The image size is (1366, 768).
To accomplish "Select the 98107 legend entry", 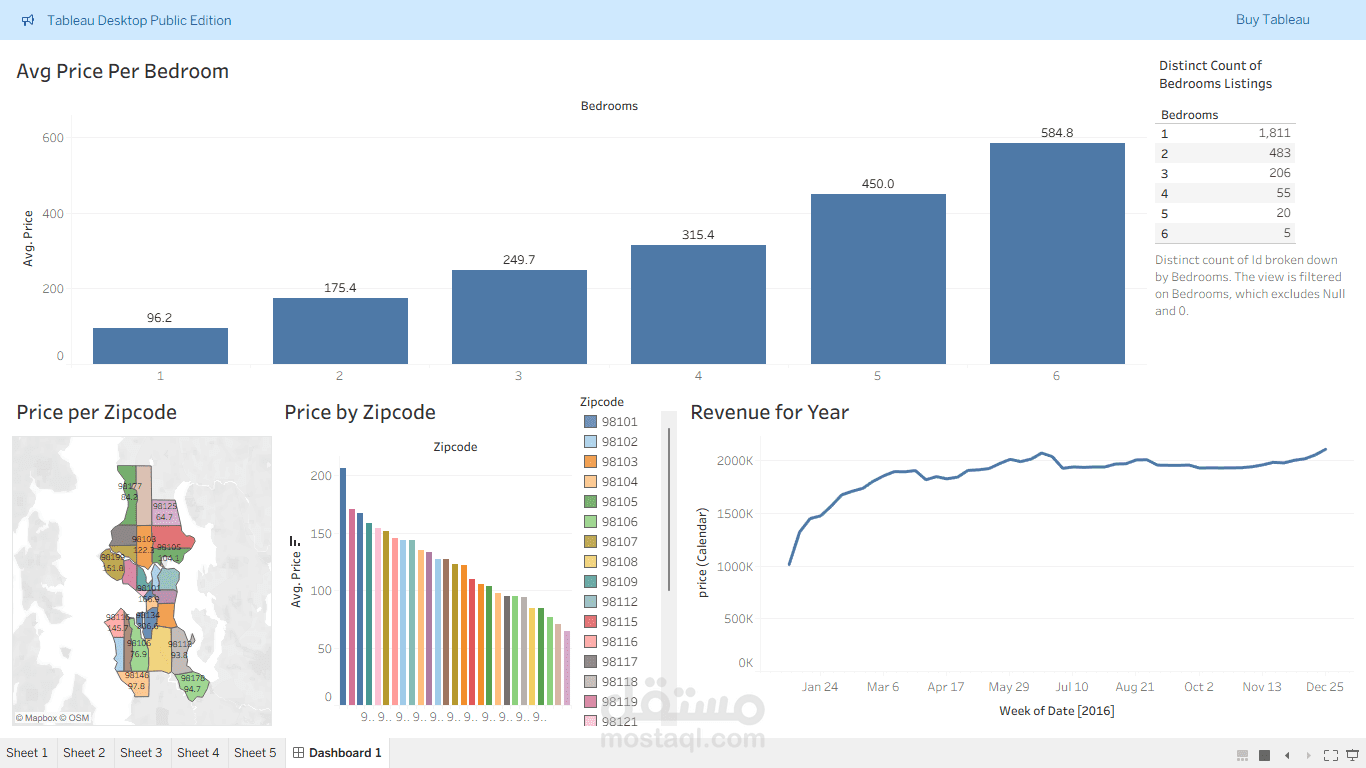I will coord(611,542).
